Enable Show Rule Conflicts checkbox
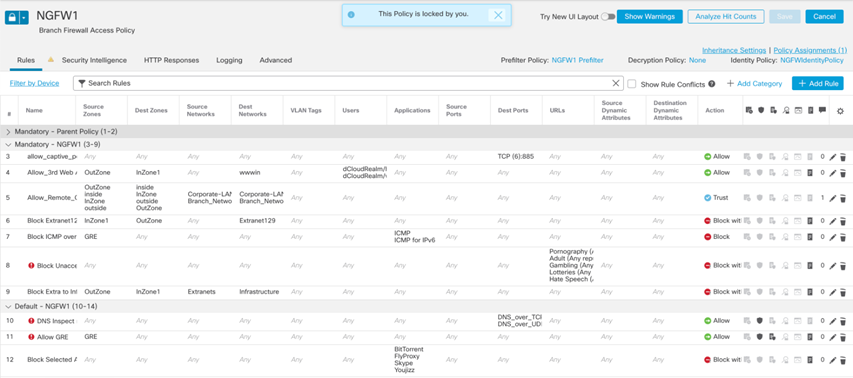 632,84
